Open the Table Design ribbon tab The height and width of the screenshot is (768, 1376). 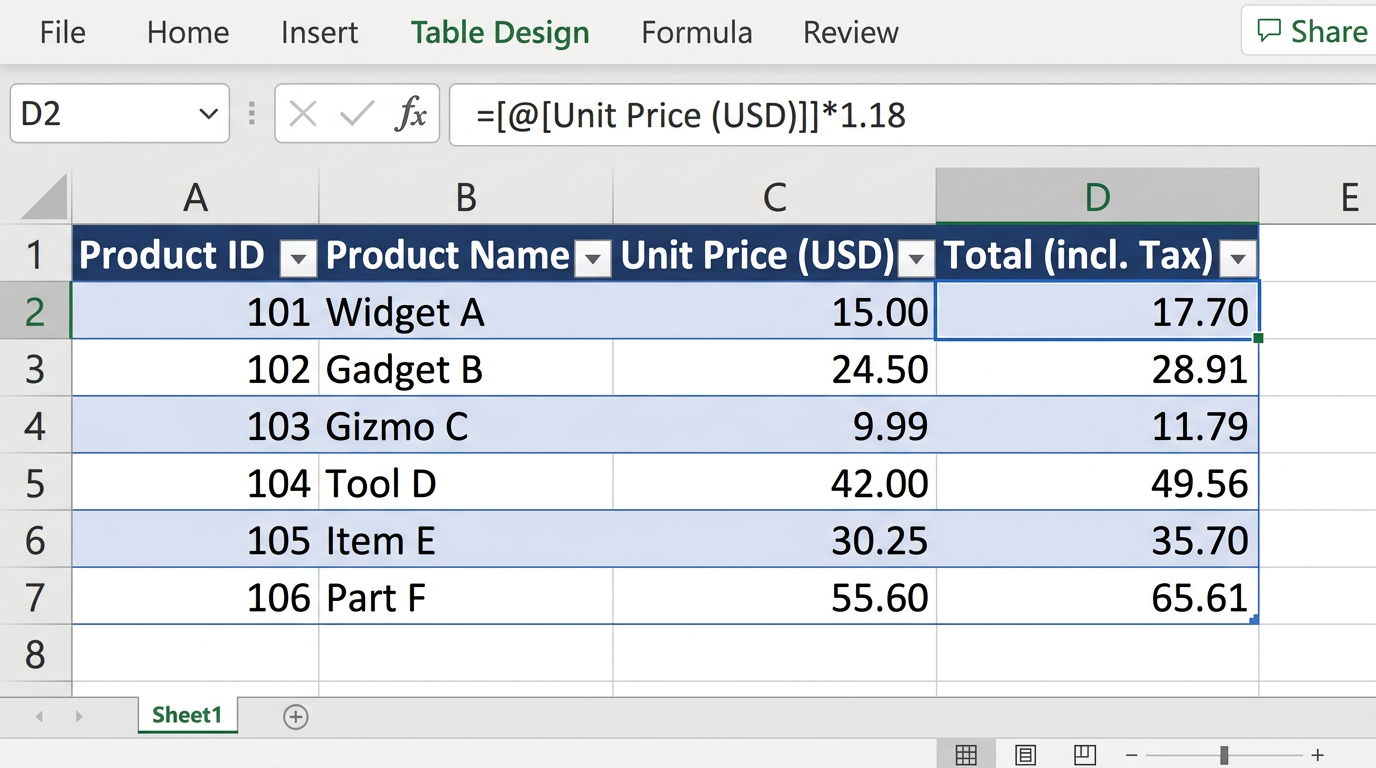(x=500, y=33)
